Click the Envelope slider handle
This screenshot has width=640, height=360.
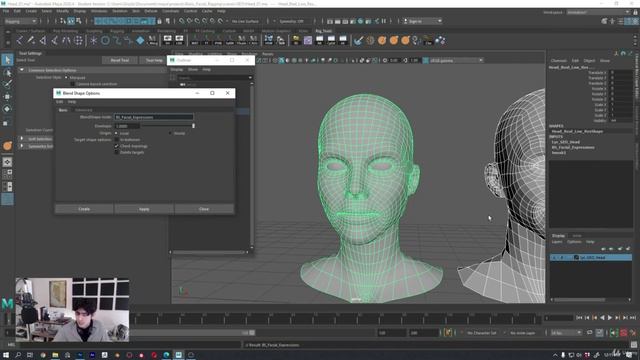193,126
